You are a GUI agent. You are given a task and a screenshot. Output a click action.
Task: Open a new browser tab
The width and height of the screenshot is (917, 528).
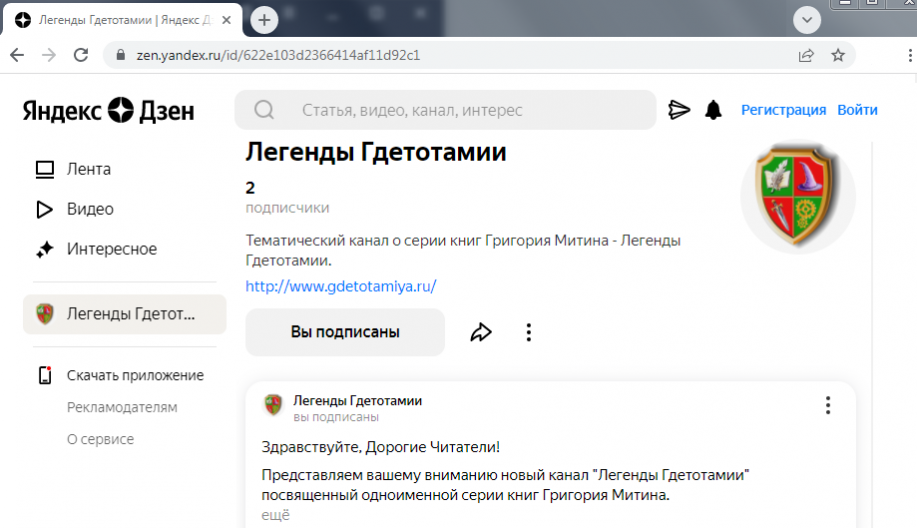pos(264,20)
